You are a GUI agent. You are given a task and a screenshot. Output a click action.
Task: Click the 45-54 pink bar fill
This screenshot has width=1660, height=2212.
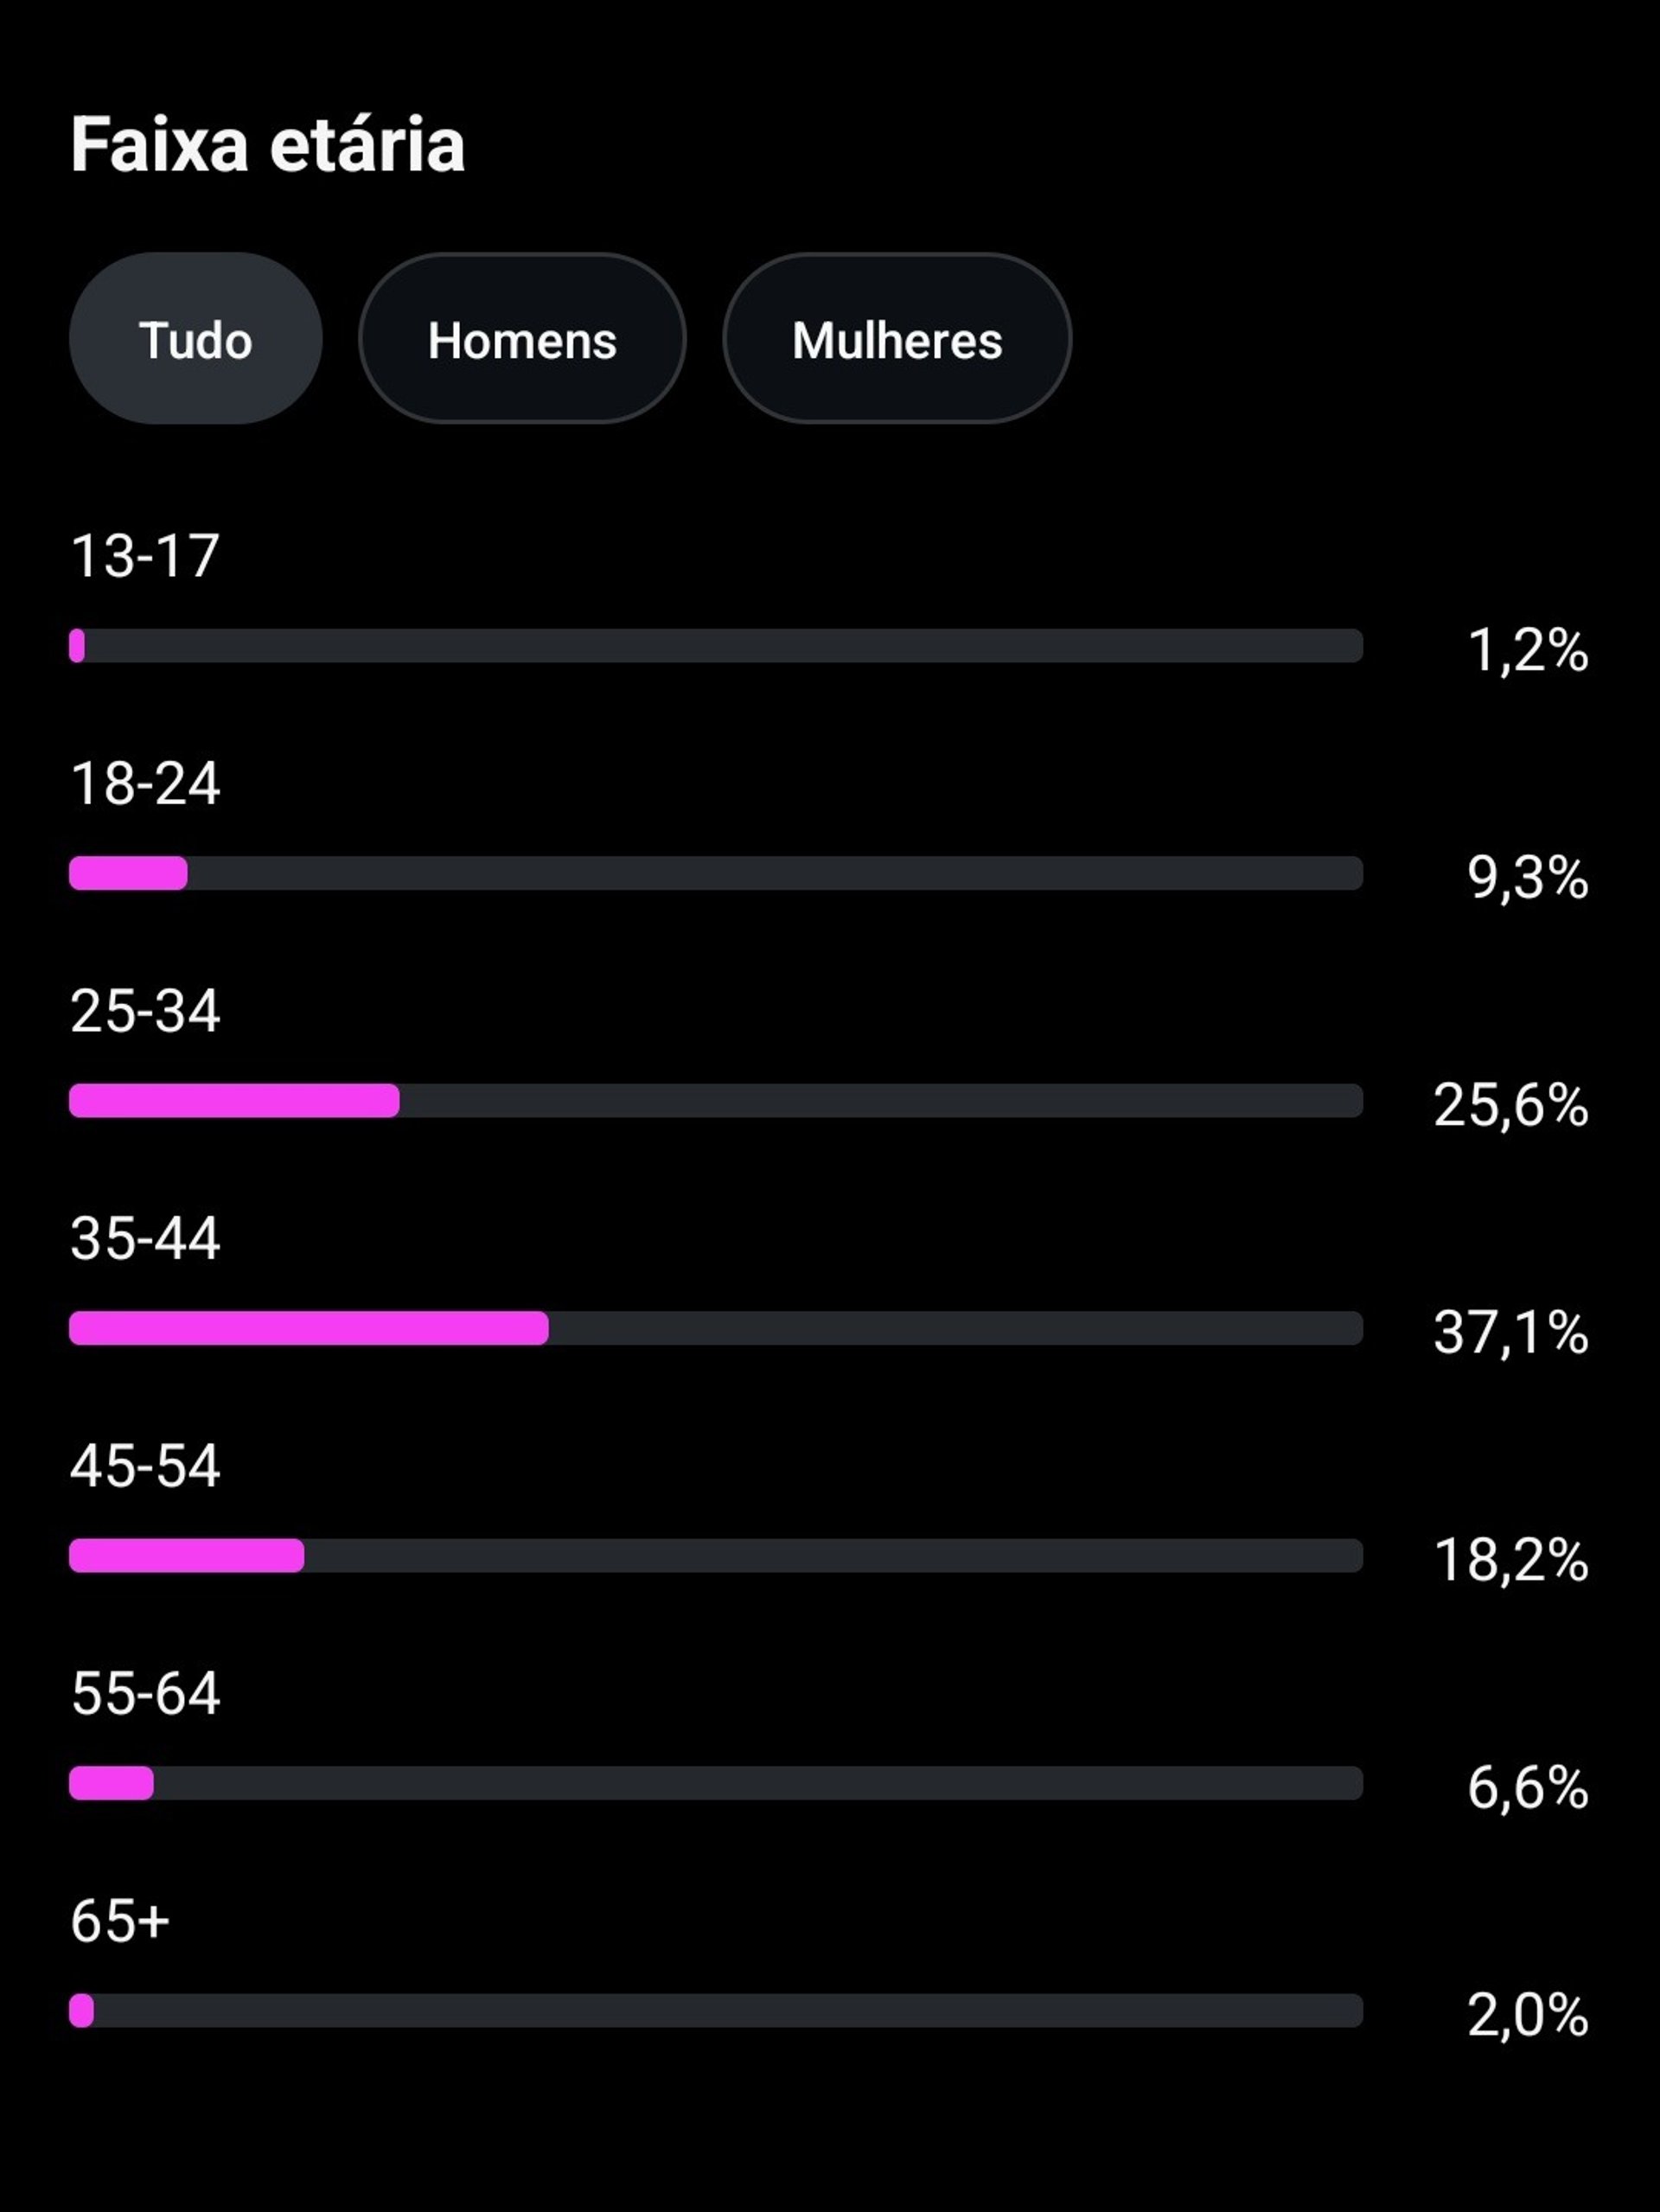(186, 1556)
